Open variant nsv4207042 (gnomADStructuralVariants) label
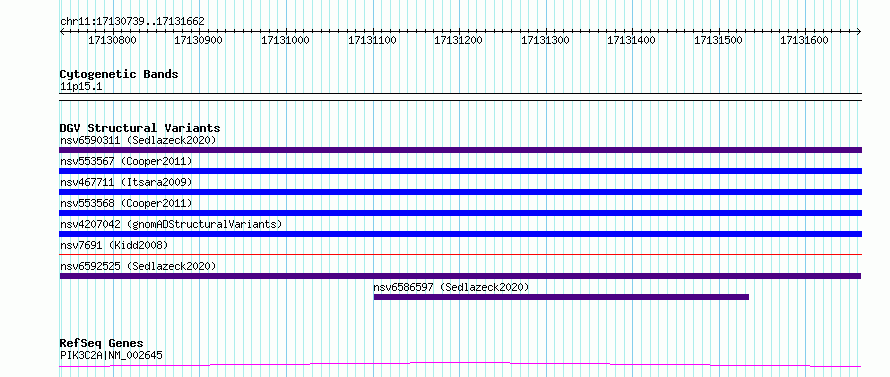890x377 pixels. click(x=171, y=224)
